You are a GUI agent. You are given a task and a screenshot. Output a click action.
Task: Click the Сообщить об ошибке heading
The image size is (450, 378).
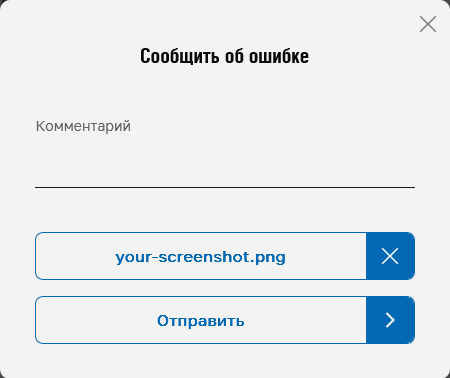[224, 56]
